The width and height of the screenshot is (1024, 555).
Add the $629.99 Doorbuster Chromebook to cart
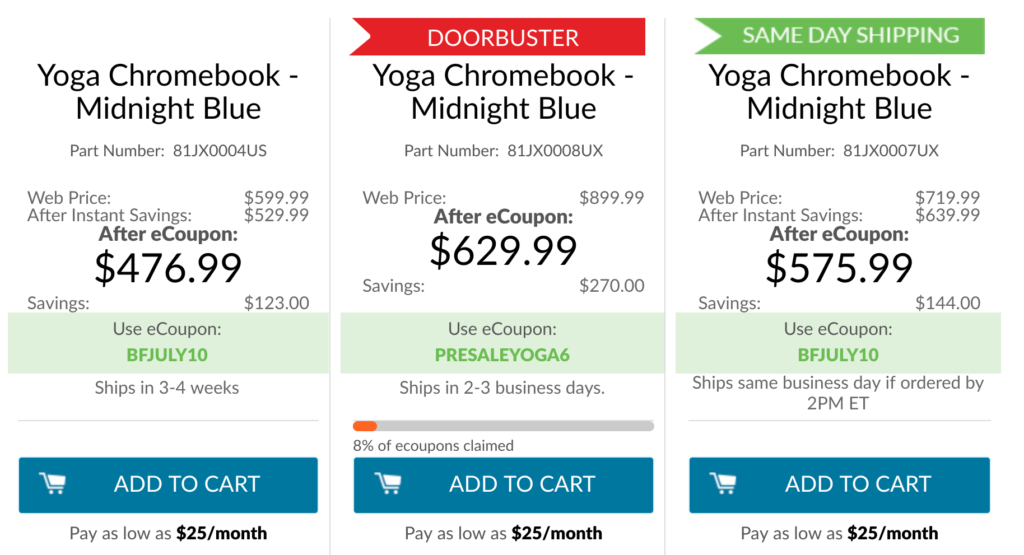504,484
